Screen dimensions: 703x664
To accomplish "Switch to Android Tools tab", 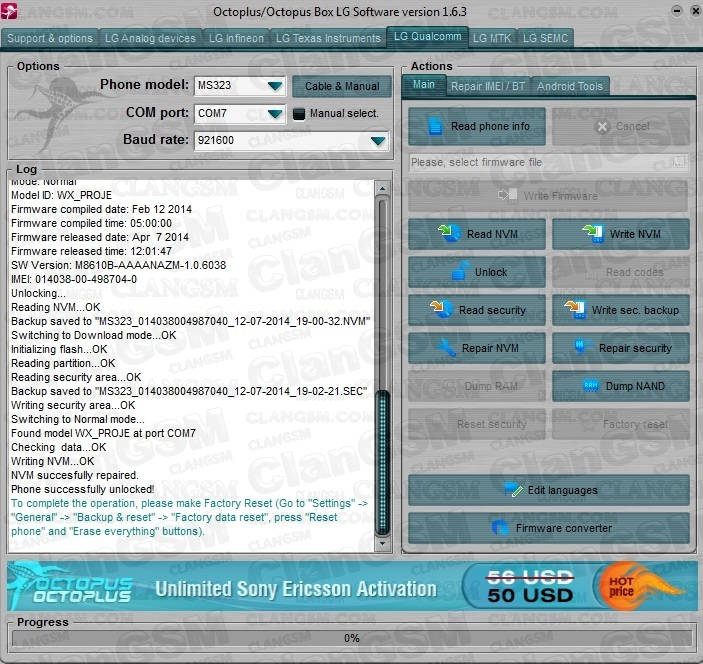I will (570, 86).
